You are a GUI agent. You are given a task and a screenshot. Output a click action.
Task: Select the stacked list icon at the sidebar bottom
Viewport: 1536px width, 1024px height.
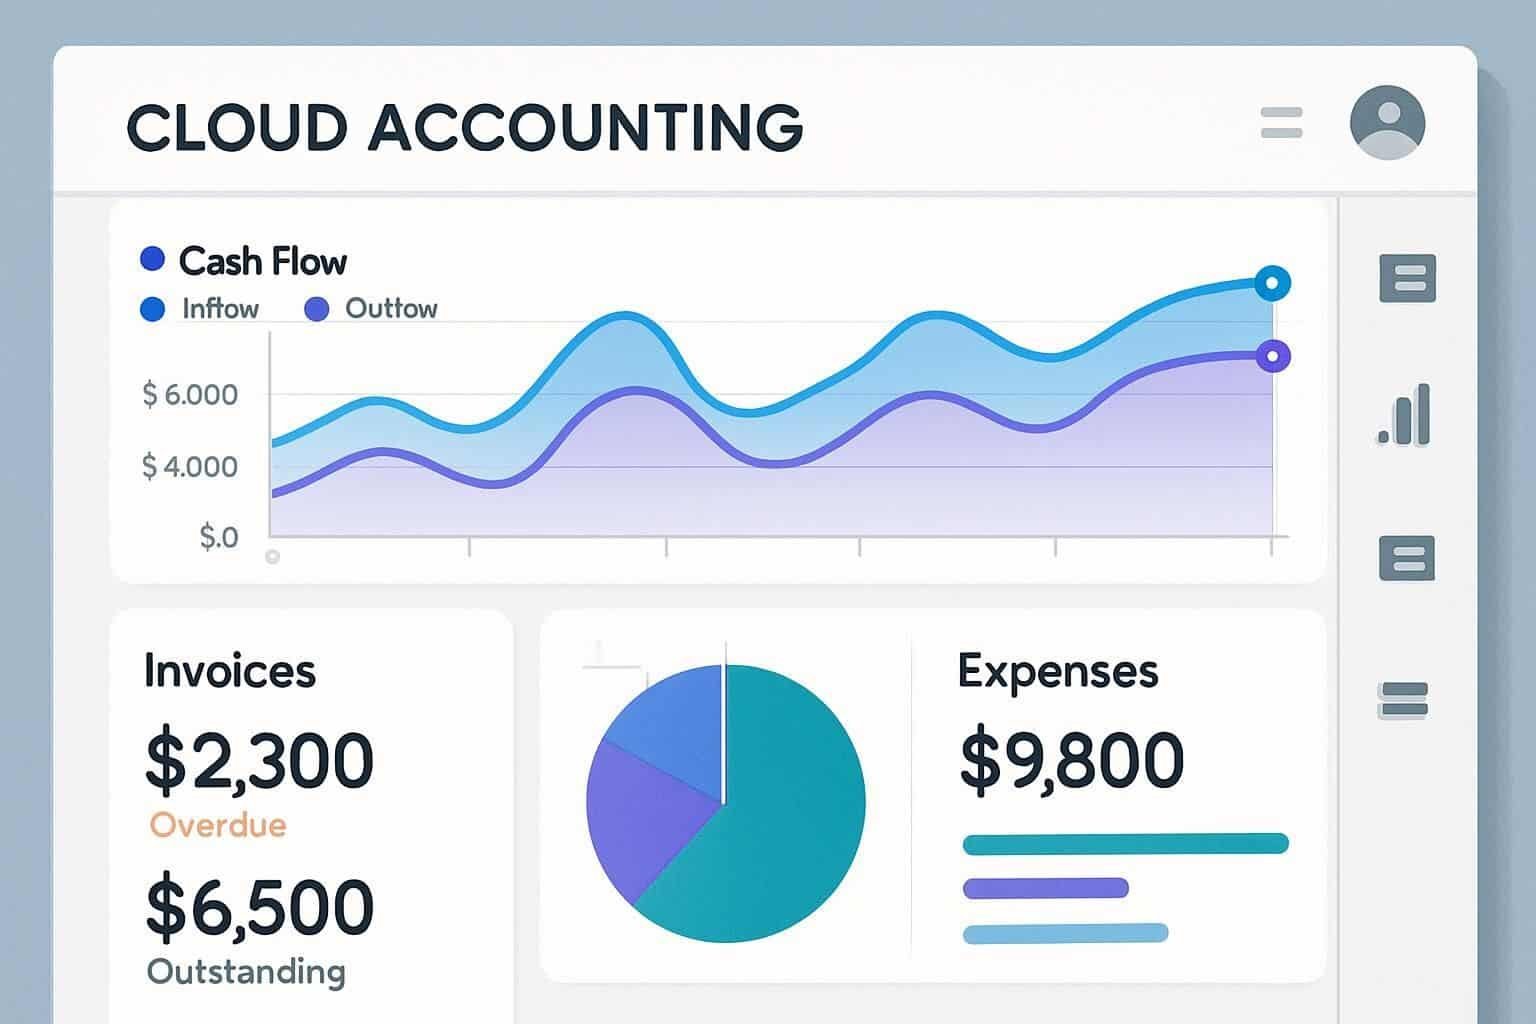point(1406,698)
